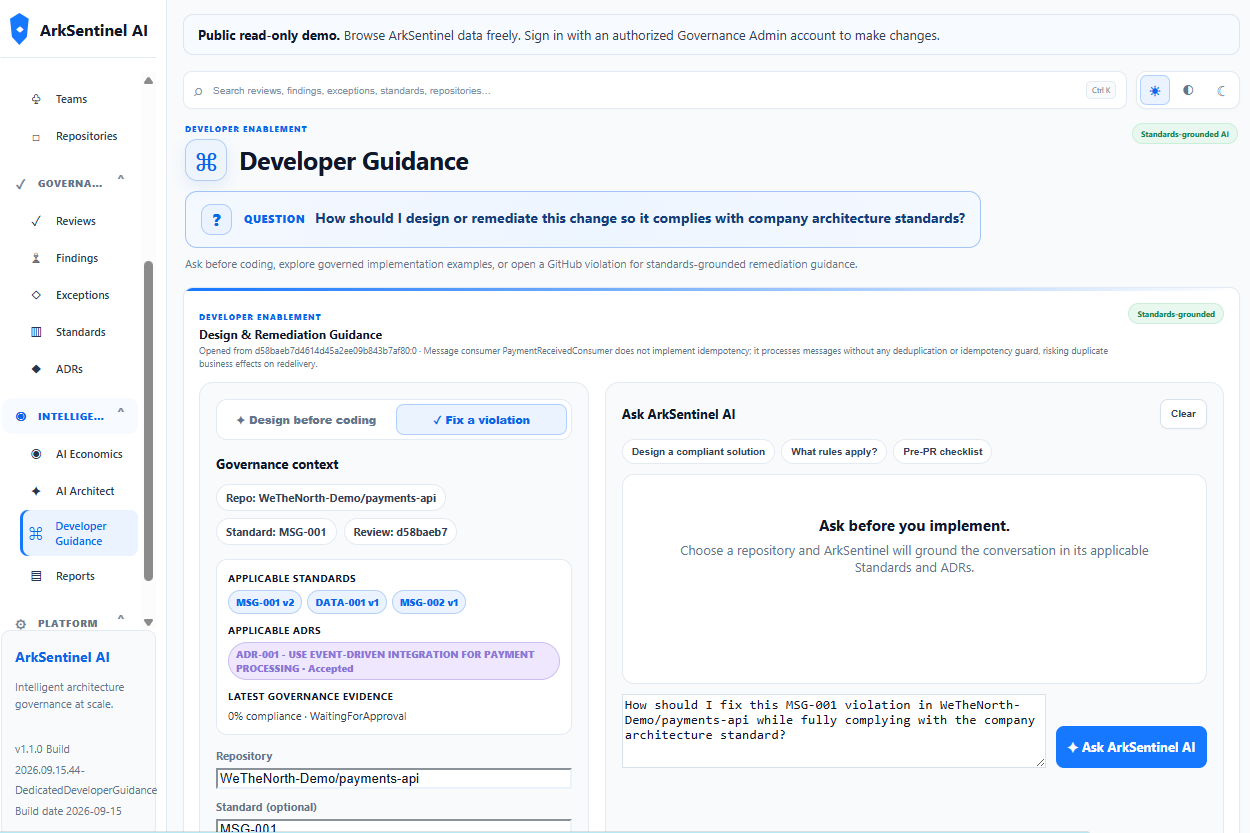This screenshot has width=1250, height=833.
Task: Click the Exceptions diamond icon
Action: [36, 295]
